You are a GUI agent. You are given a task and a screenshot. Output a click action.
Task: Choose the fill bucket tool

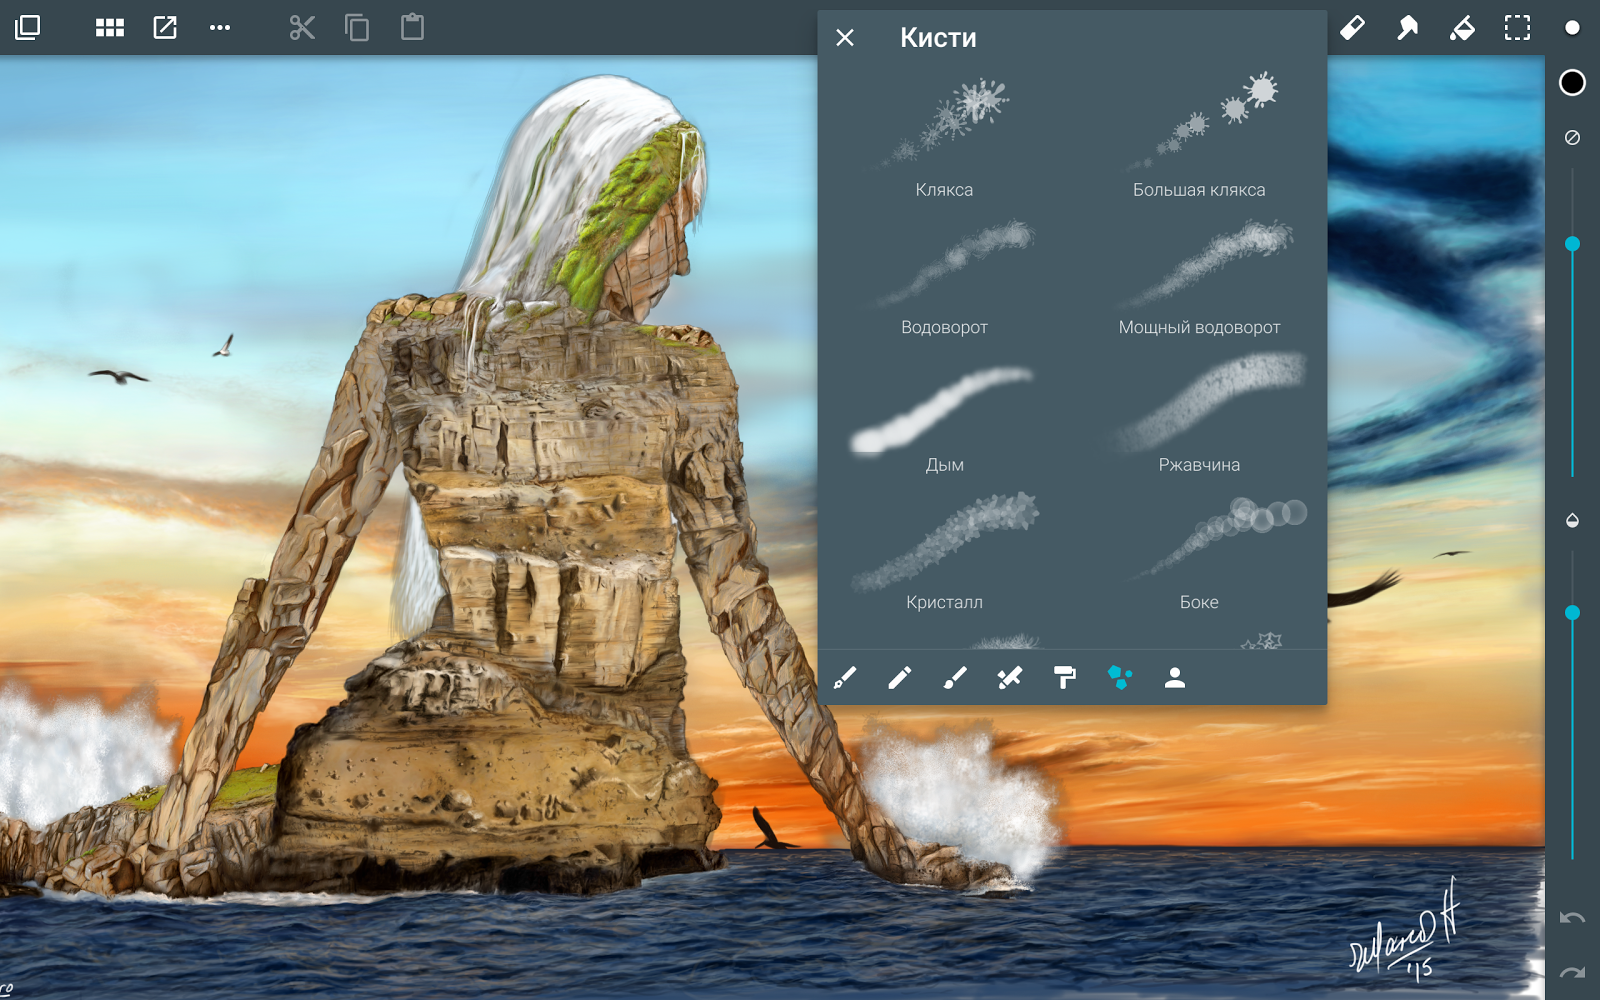point(1462,27)
